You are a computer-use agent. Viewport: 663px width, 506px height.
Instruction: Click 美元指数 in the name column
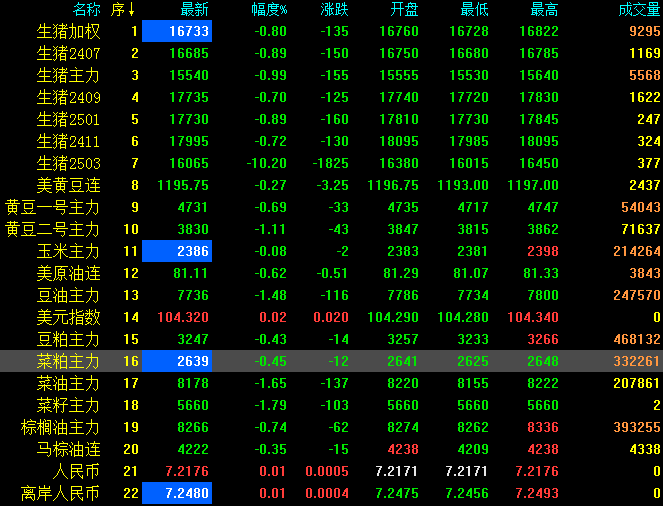[x=68, y=317]
